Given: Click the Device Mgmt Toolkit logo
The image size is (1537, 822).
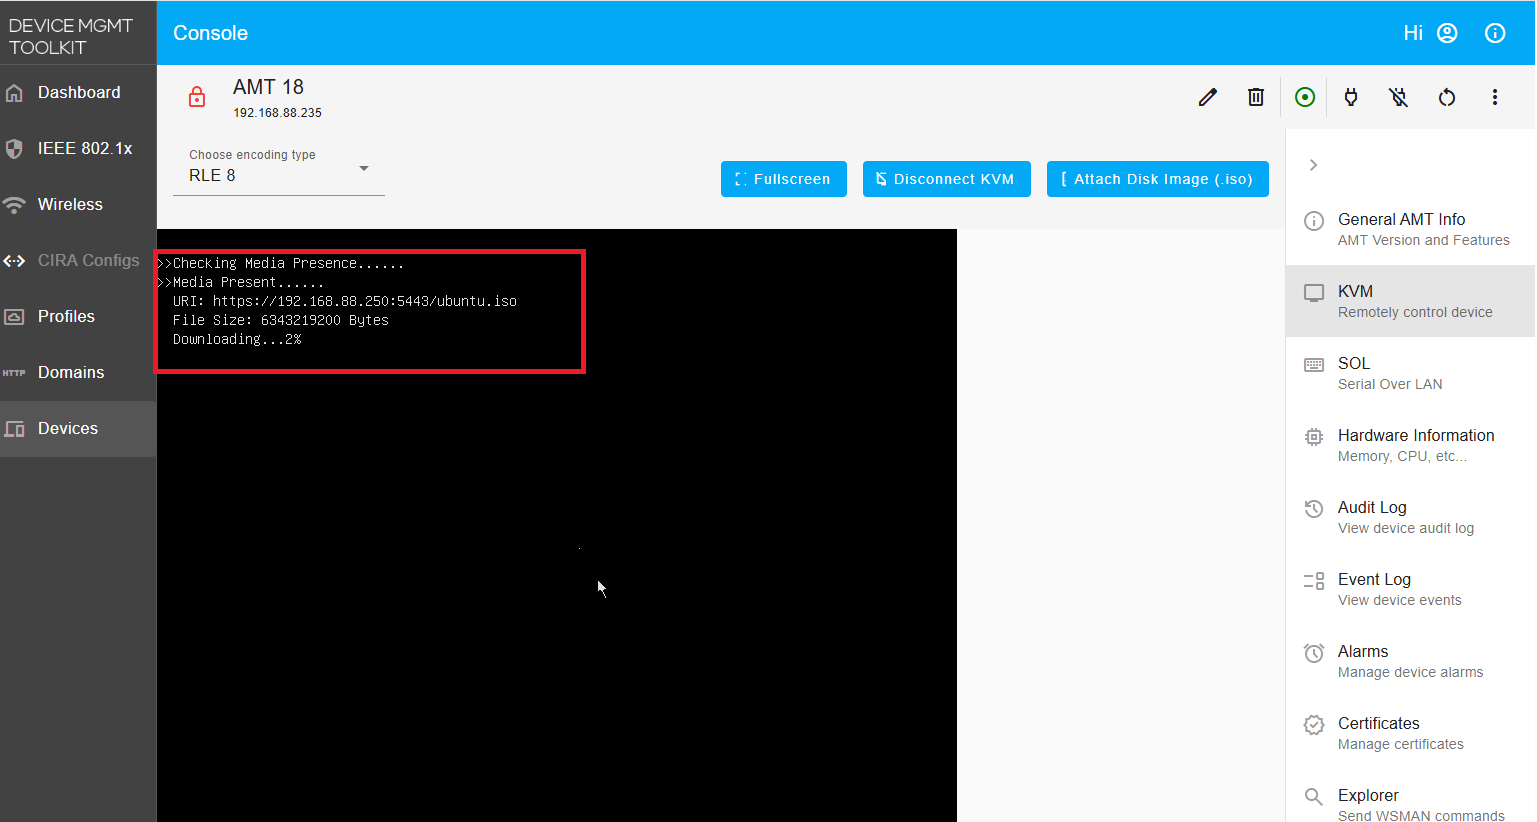Looking at the screenshot, I should (x=71, y=36).
